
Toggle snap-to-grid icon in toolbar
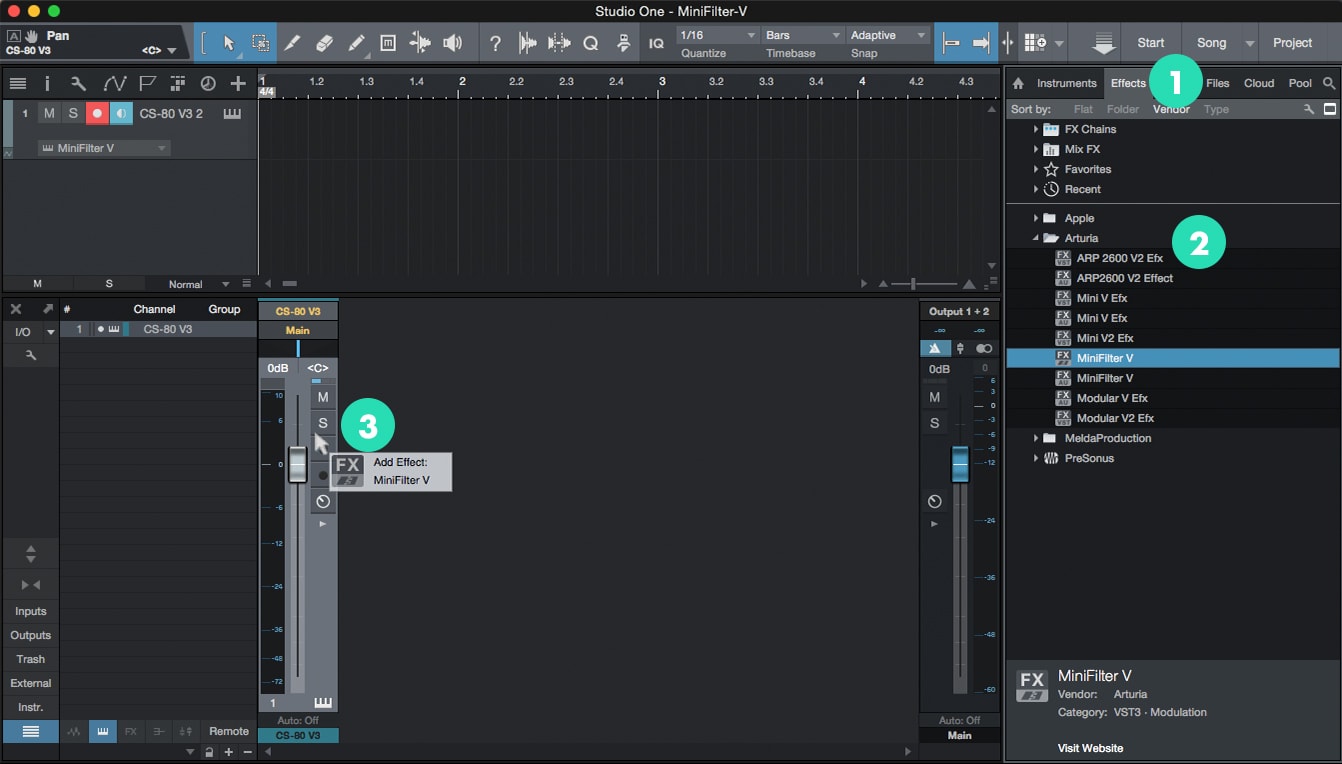[952, 43]
